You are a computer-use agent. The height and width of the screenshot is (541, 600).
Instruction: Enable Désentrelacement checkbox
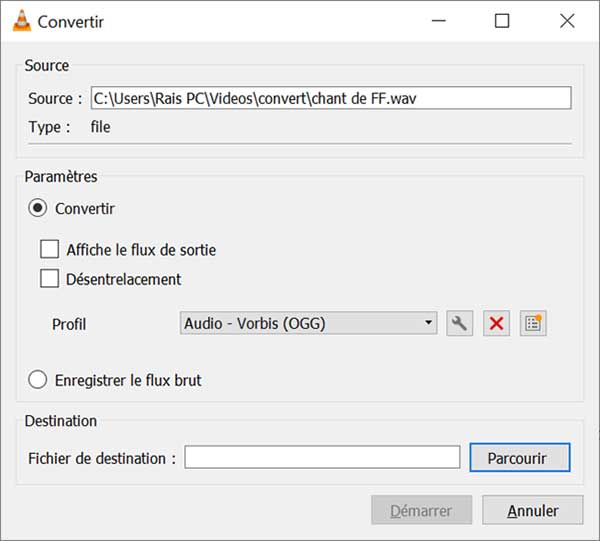point(49,279)
